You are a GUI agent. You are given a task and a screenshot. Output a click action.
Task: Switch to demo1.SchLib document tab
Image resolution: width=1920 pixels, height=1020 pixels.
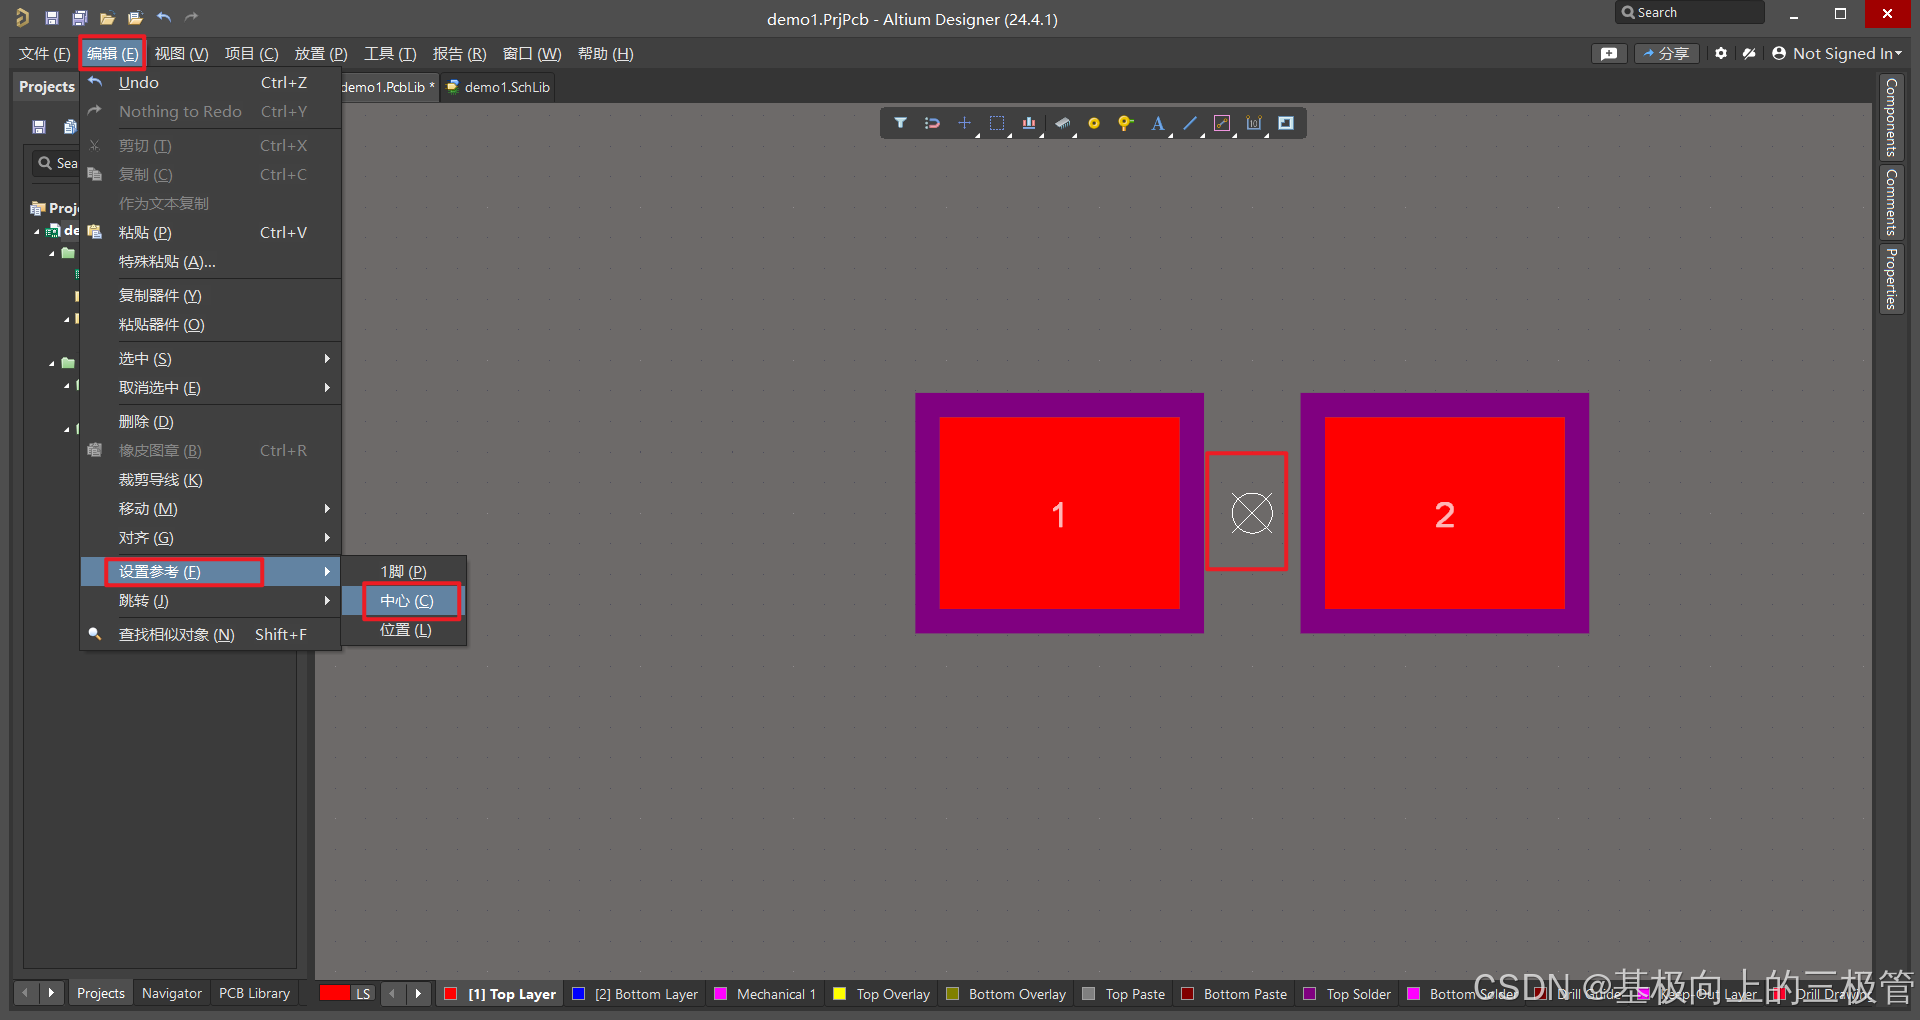pyautogui.click(x=498, y=87)
